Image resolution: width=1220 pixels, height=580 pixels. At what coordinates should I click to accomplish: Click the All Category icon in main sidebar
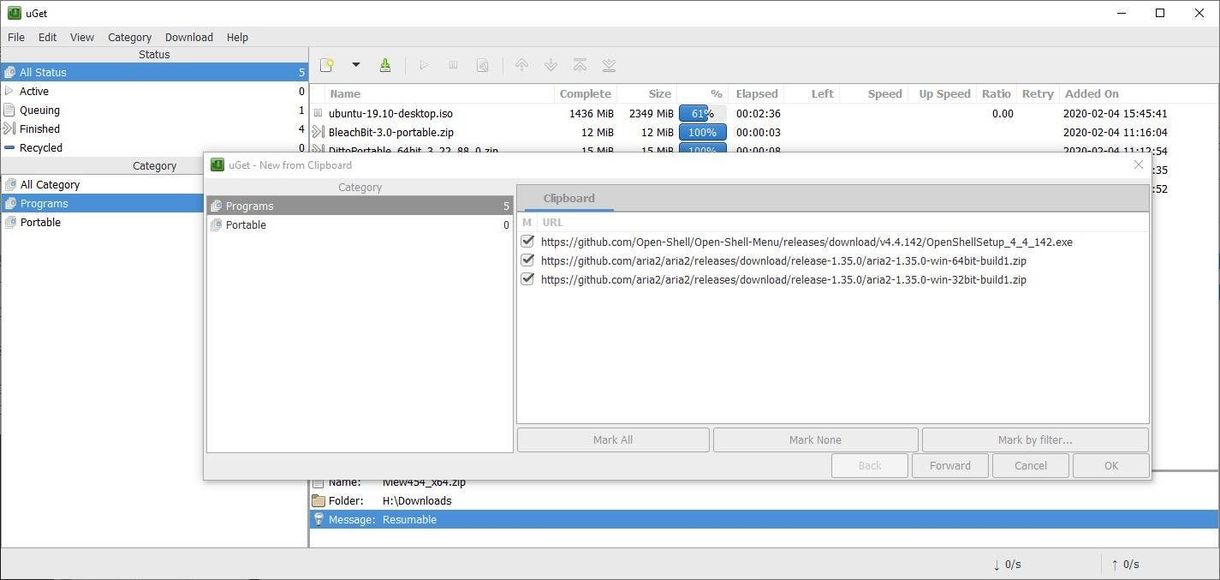coord(10,185)
